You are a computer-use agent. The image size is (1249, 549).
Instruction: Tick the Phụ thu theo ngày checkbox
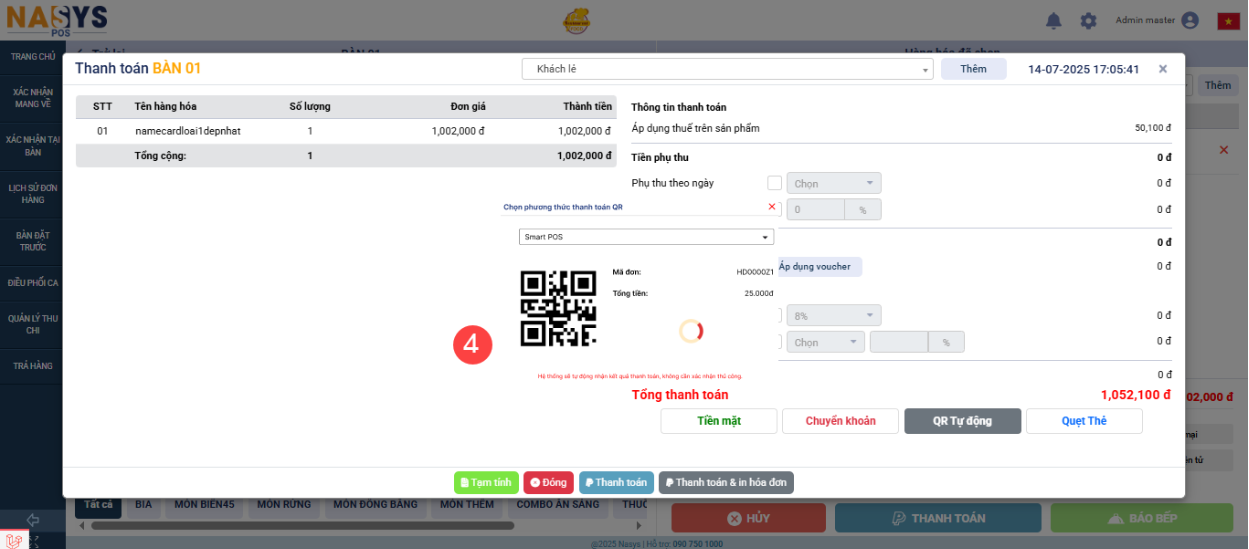click(x=774, y=183)
